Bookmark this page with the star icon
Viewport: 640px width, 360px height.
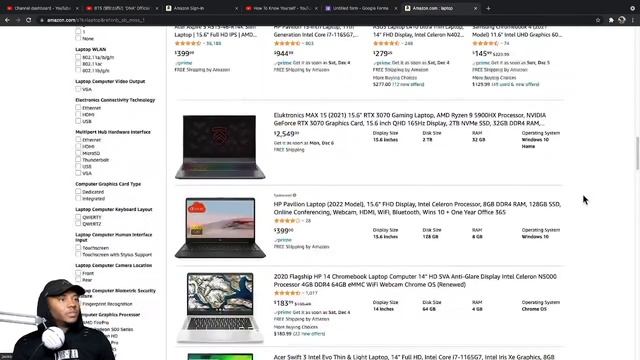click(x=598, y=20)
